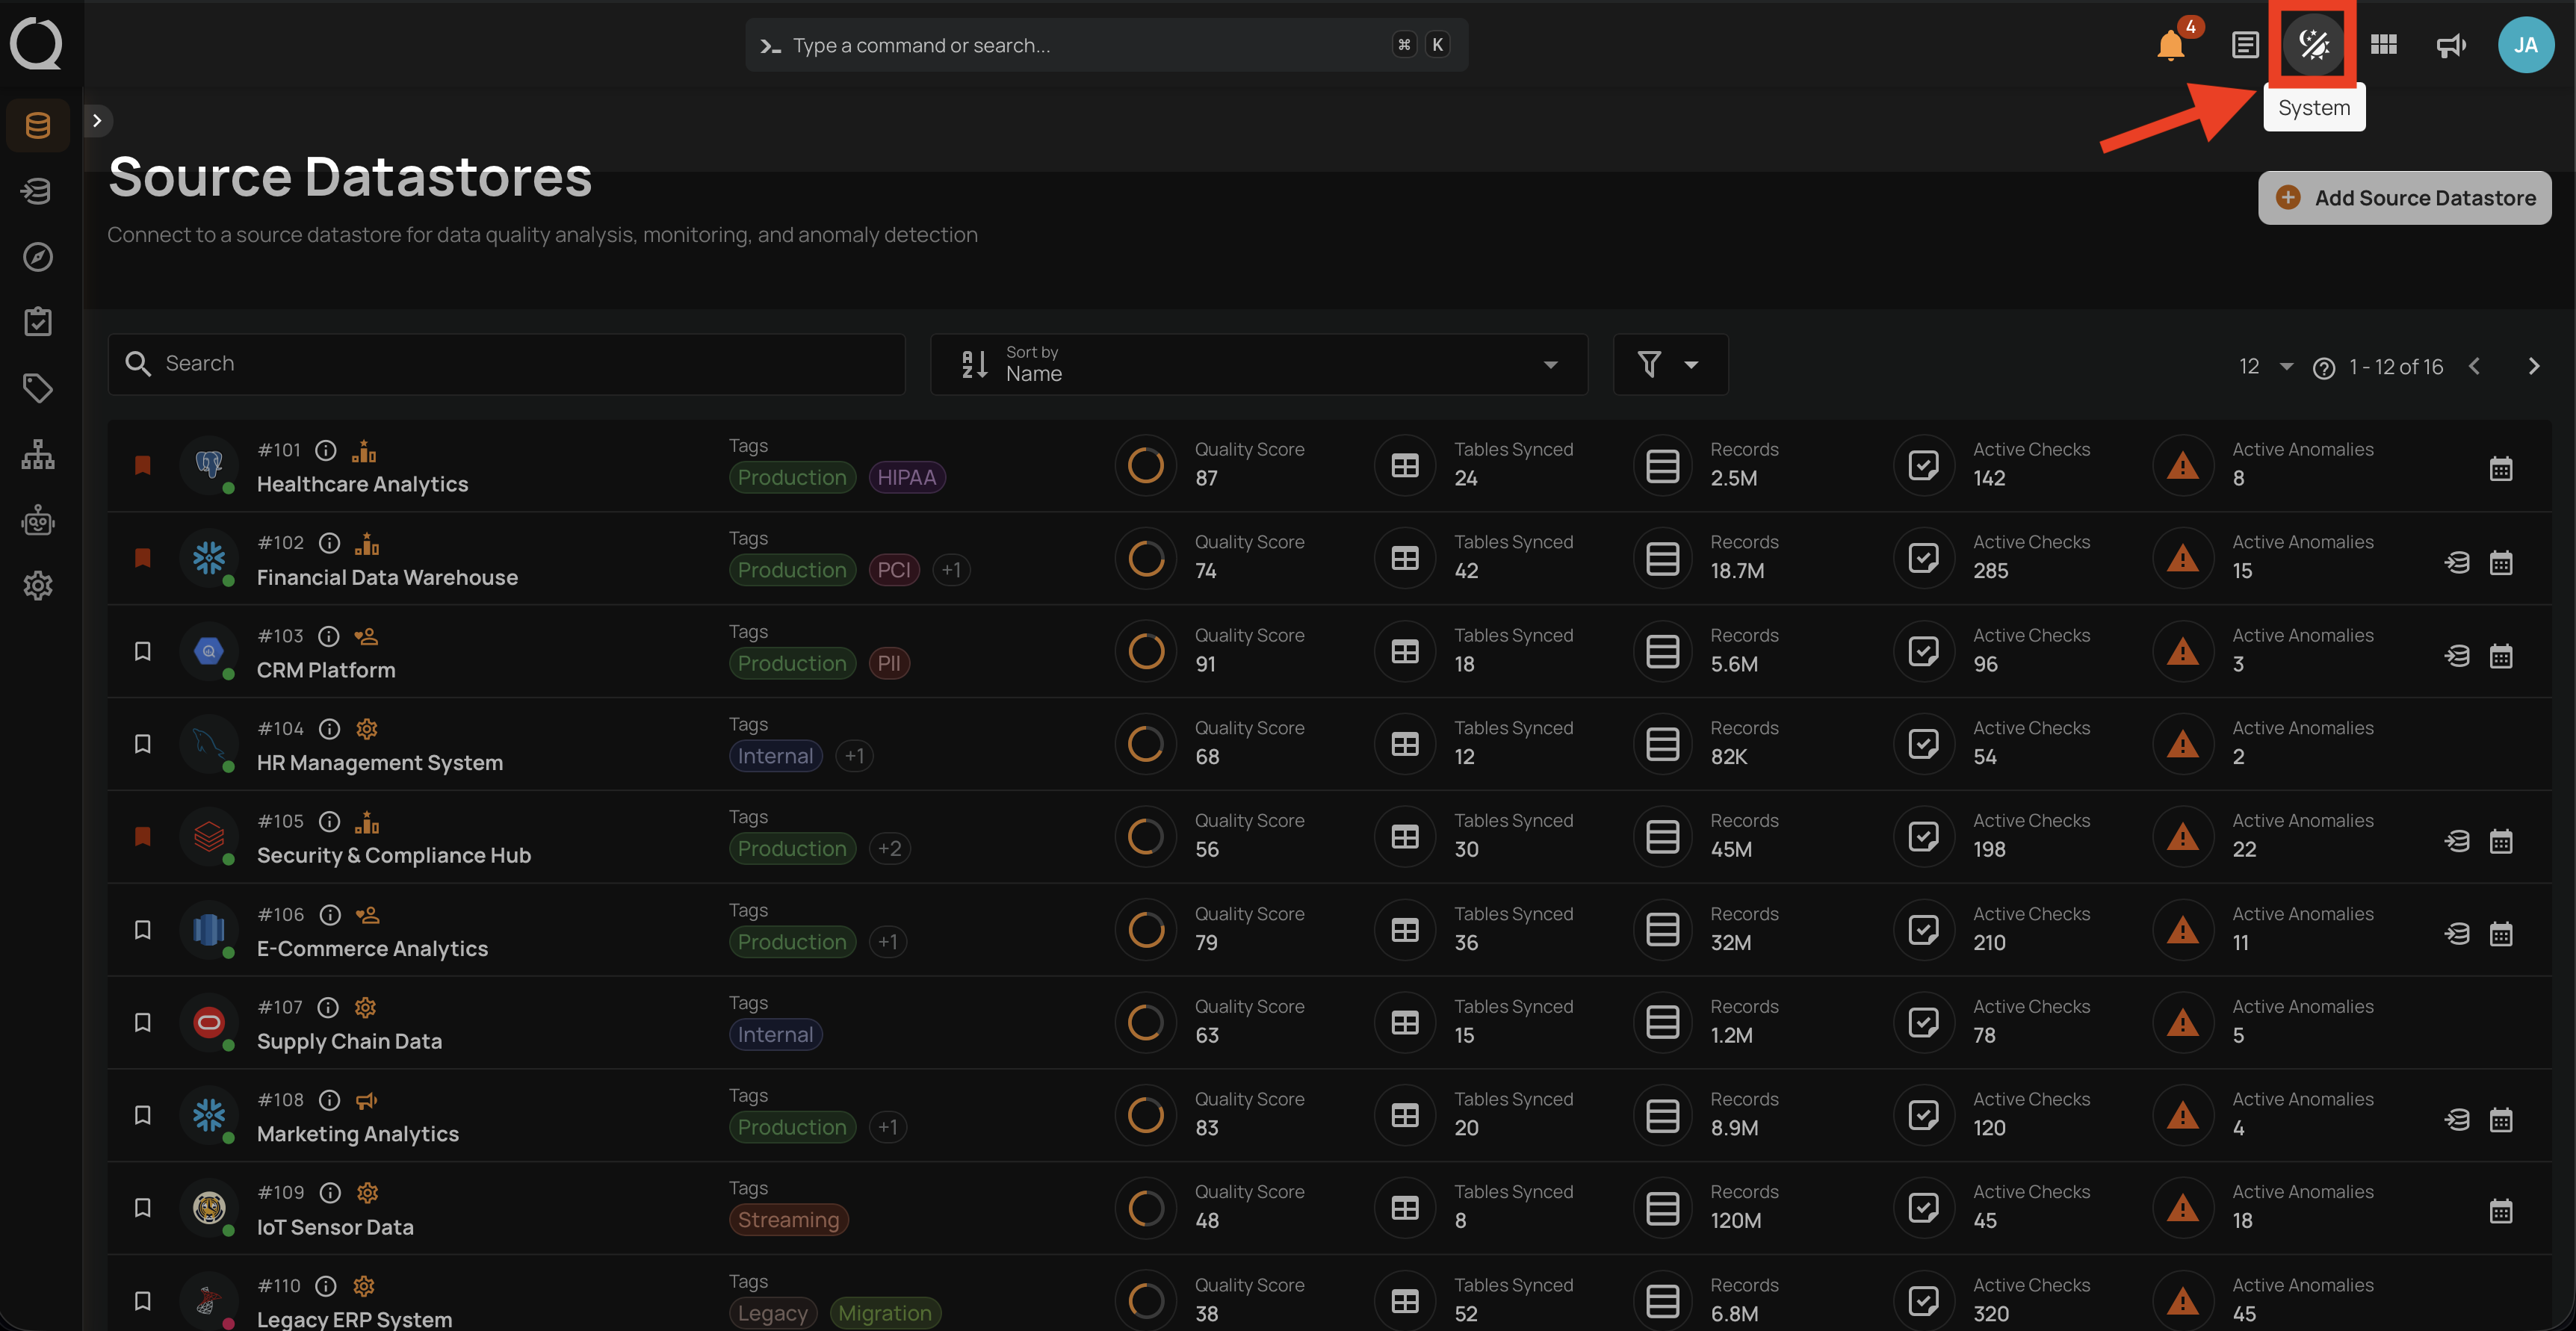Viewport: 2576px width, 1331px height.
Task: Open the Sort by Name dropdown
Action: [x=1258, y=364]
